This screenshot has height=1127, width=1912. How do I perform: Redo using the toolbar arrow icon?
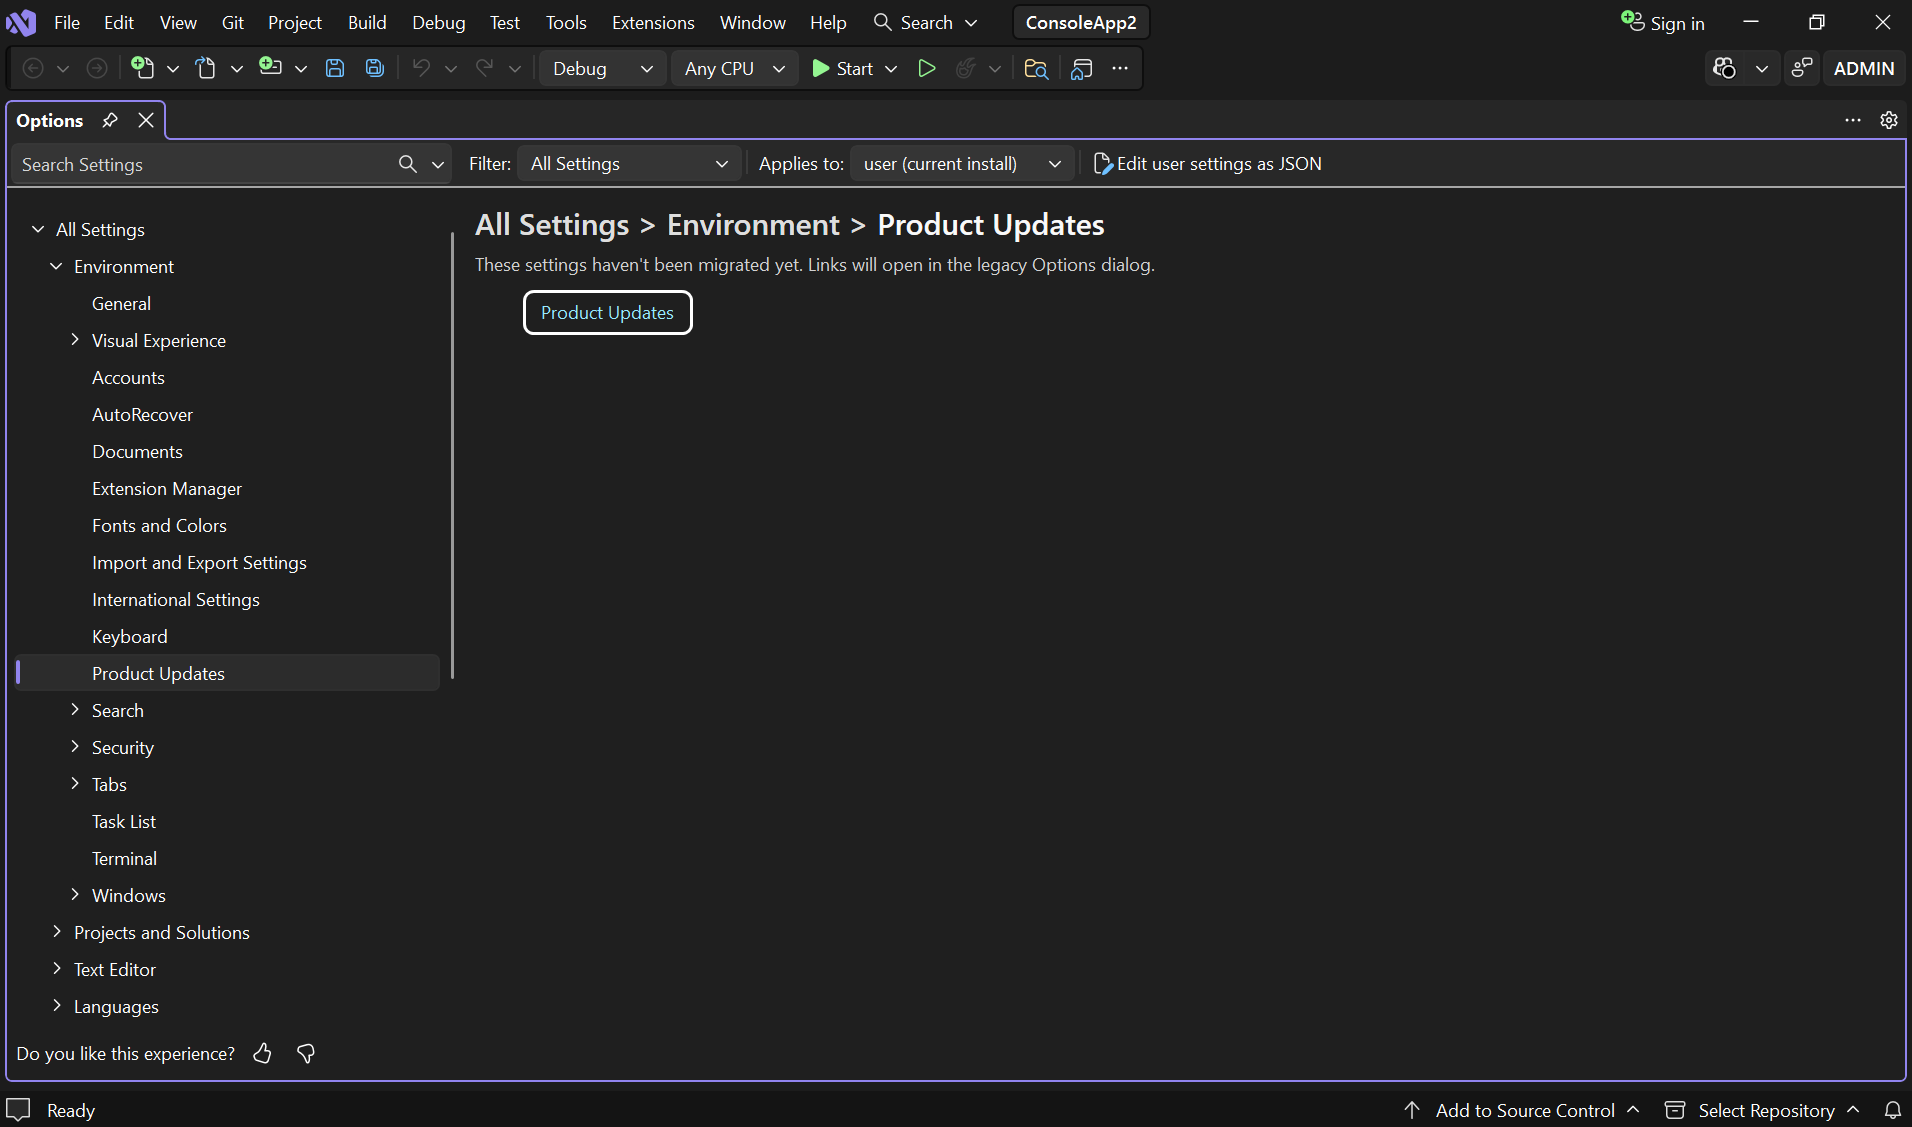pos(485,68)
